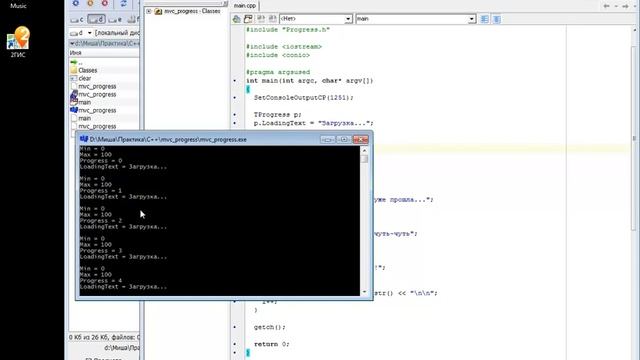
Task: Click the 'Progress = 2' console output line
Action: (x=101, y=221)
